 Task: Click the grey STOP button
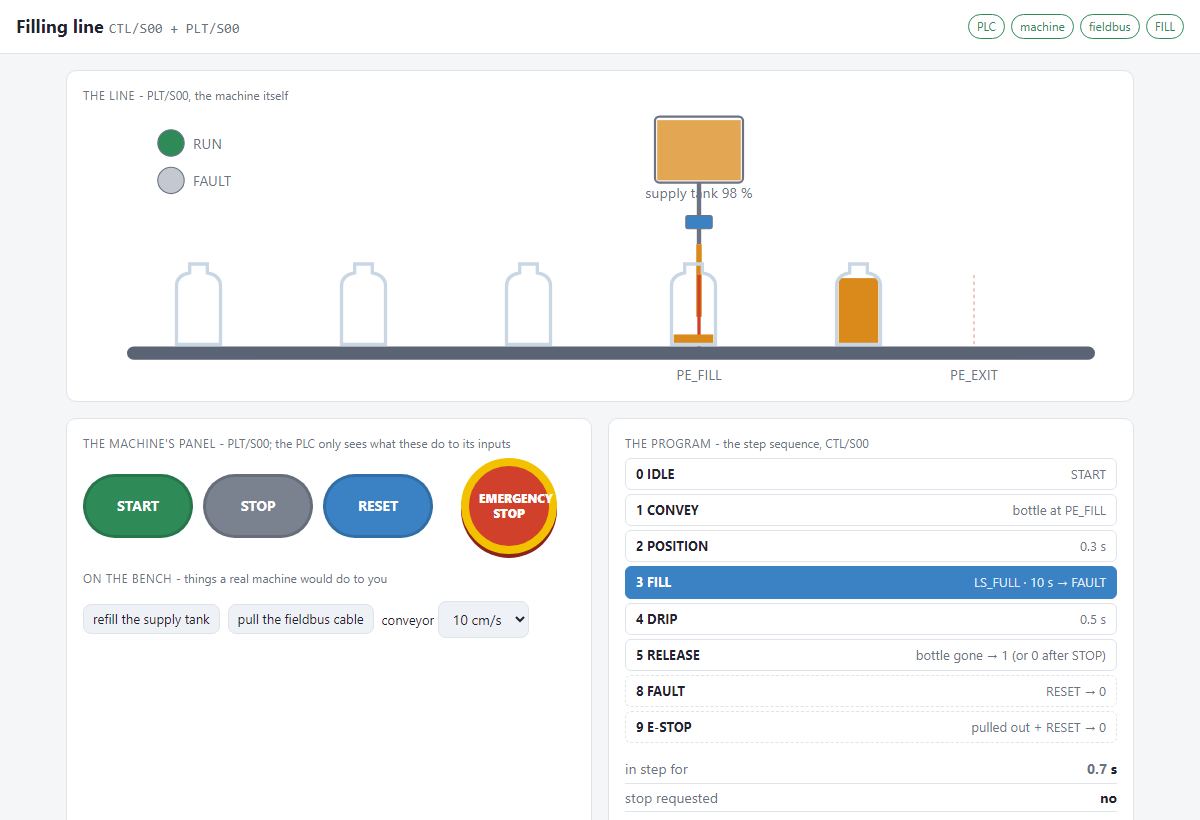258,506
